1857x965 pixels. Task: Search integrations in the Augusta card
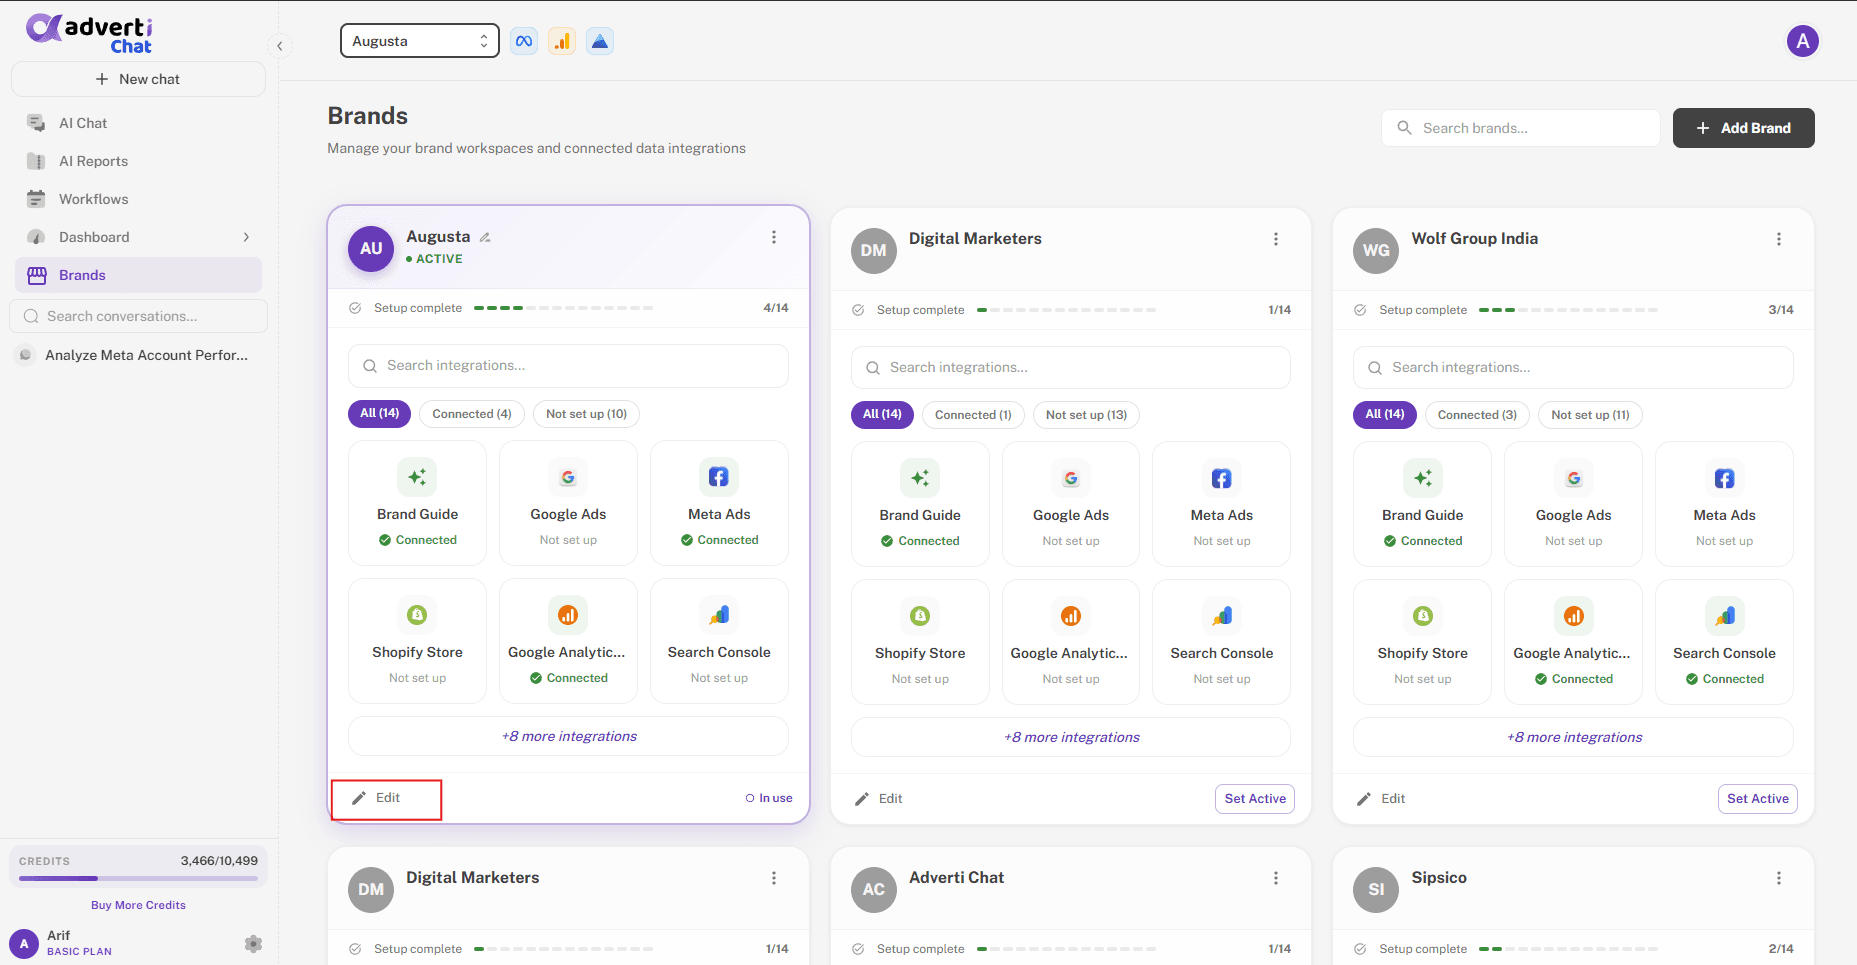pyautogui.click(x=568, y=366)
